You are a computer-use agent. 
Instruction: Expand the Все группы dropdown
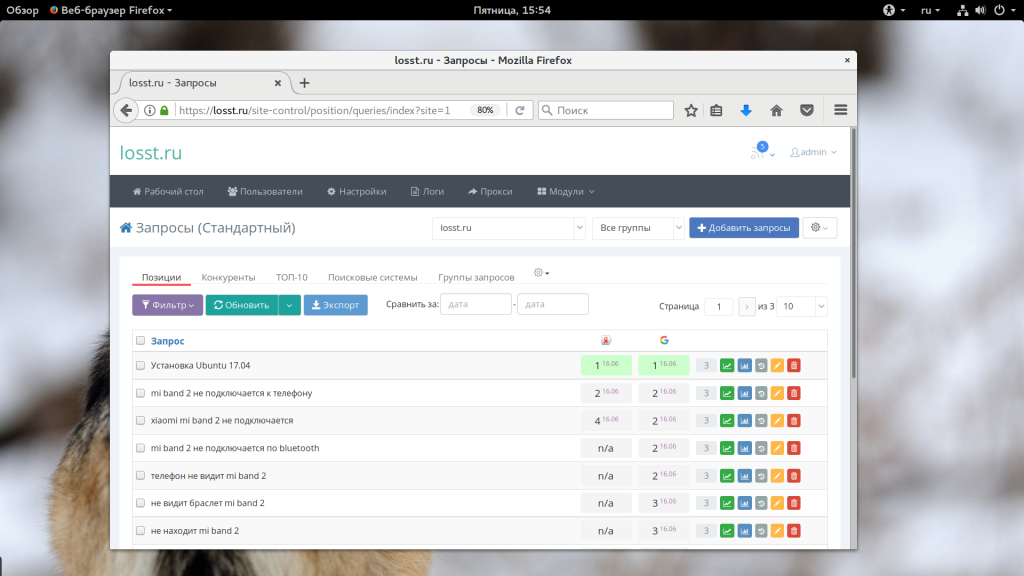click(638, 228)
